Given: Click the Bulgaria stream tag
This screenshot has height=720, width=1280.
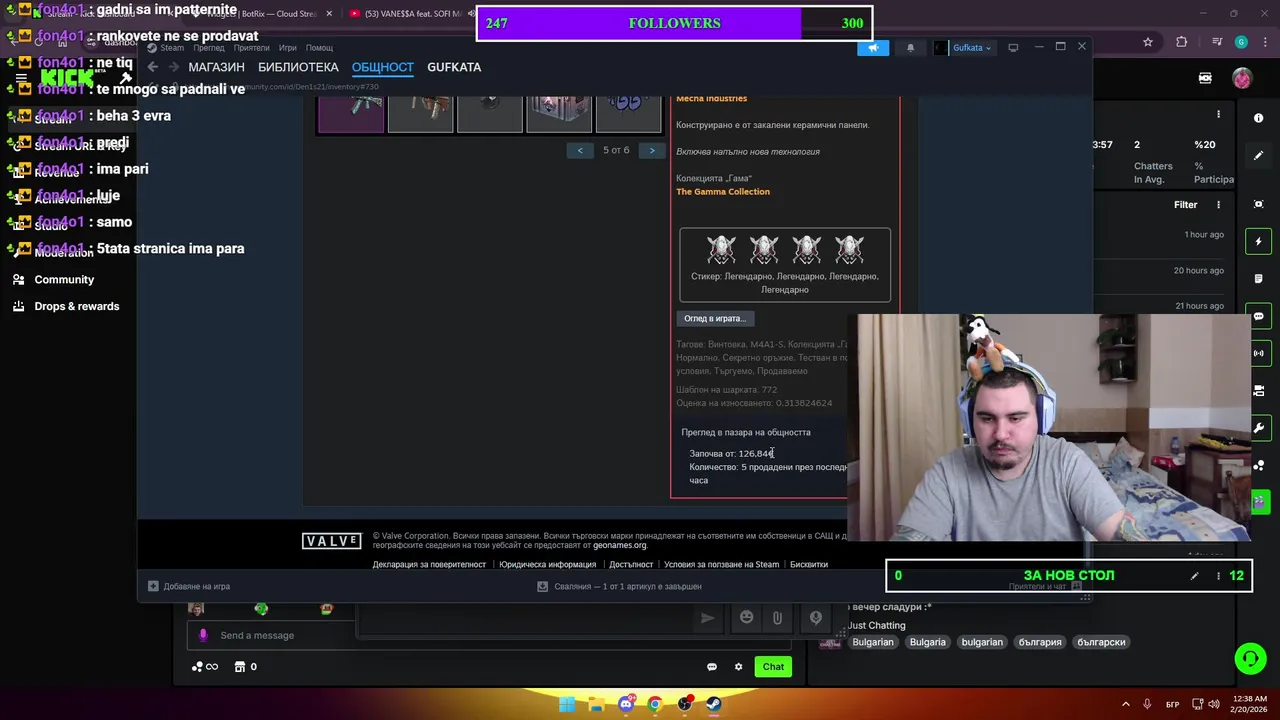Looking at the screenshot, I should pyautogui.click(x=927, y=642).
